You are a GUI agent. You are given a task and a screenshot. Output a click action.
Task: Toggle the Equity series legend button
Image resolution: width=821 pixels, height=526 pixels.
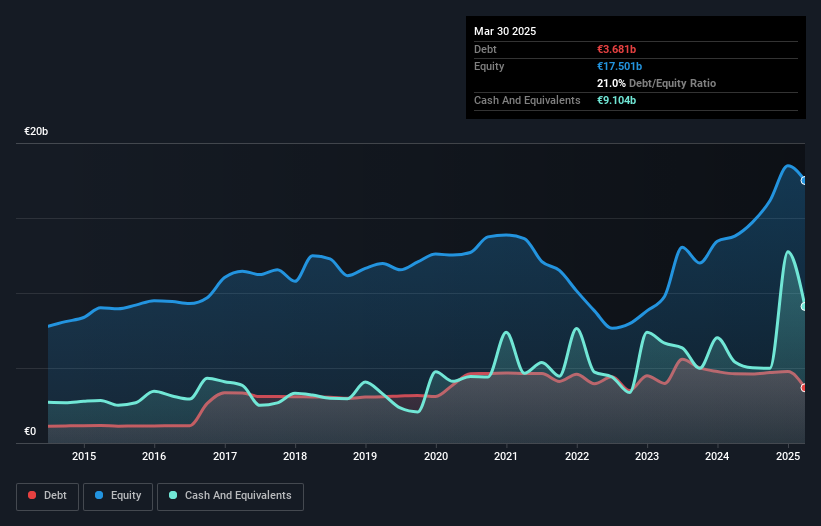(118, 496)
